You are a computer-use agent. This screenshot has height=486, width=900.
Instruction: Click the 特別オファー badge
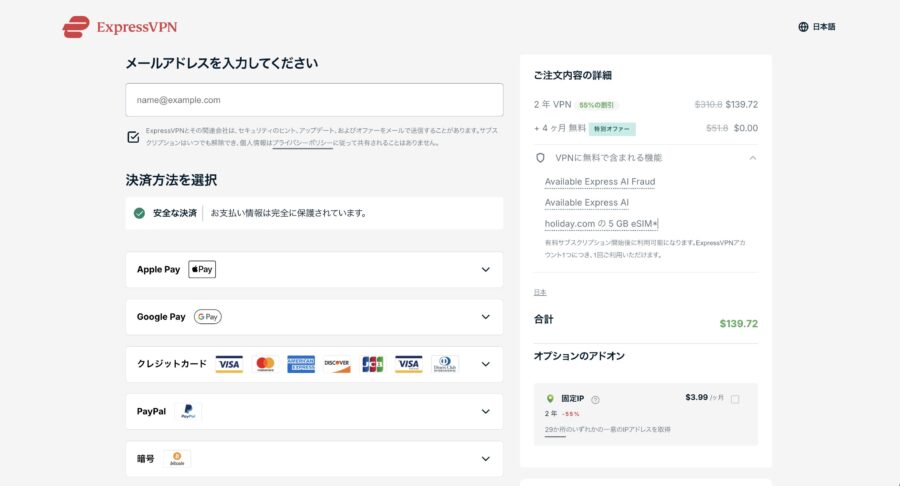(612, 129)
